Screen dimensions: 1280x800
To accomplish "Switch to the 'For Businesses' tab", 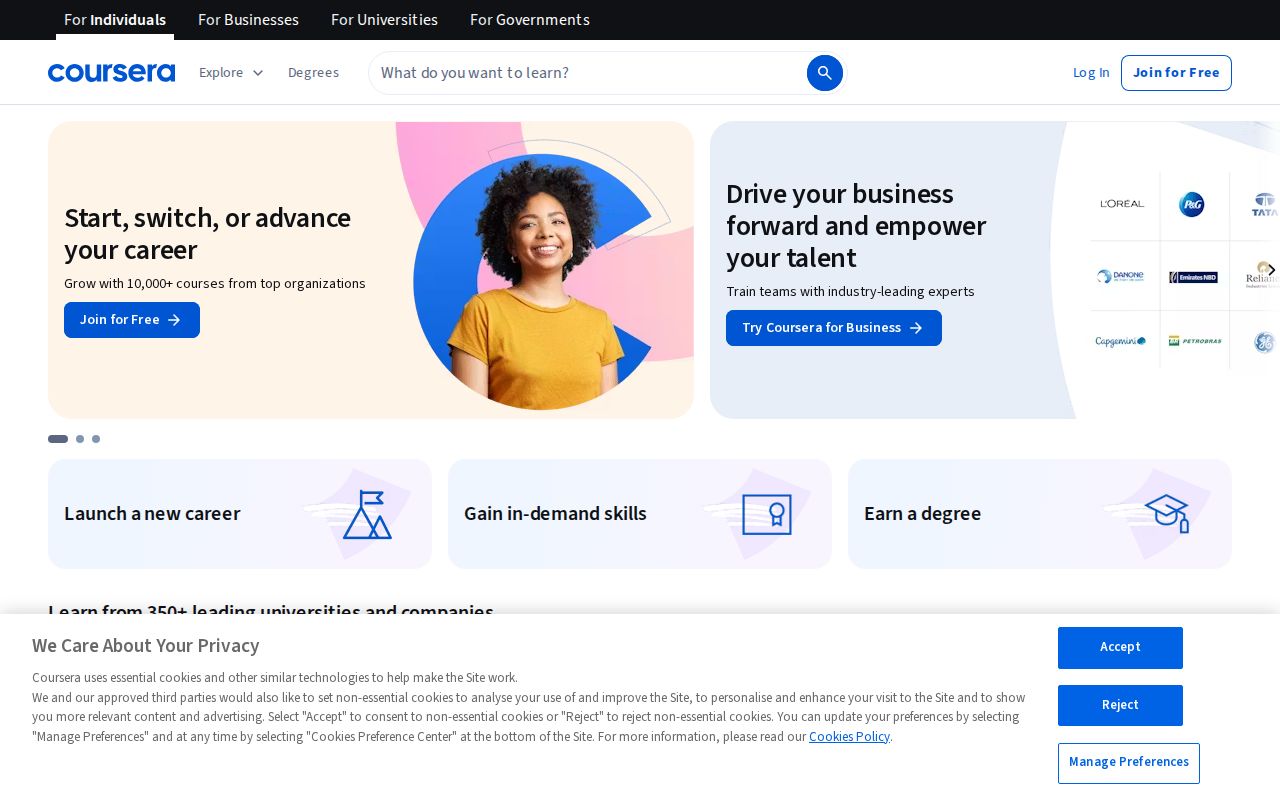I will (x=248, y=19).
